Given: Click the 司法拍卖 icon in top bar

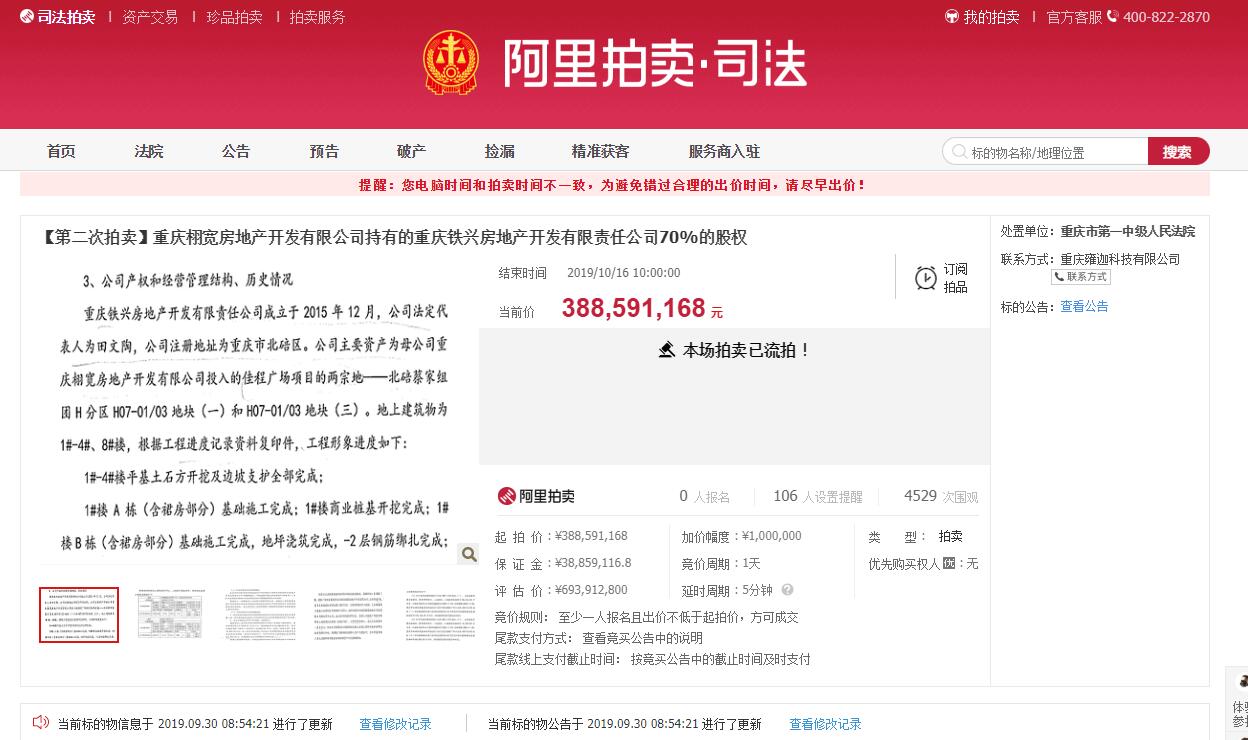Looking at the screenshot, I should (x=27, y=17).
